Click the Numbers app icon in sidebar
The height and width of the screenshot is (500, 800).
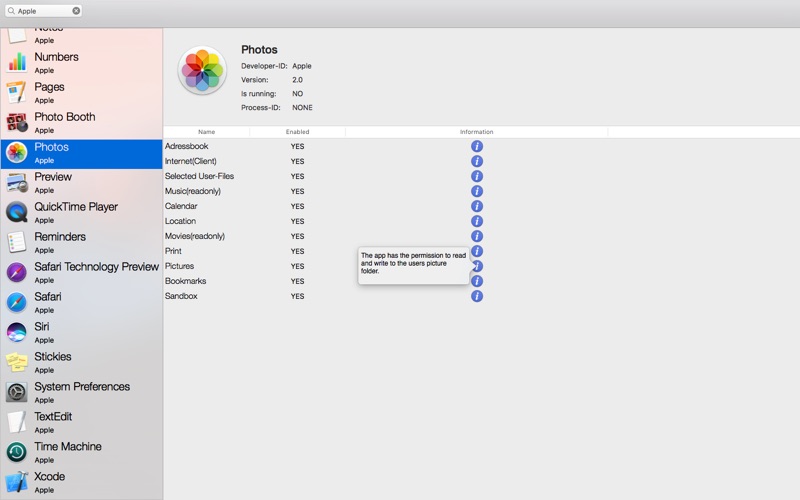pyautogui.click(x=17, y=62)
